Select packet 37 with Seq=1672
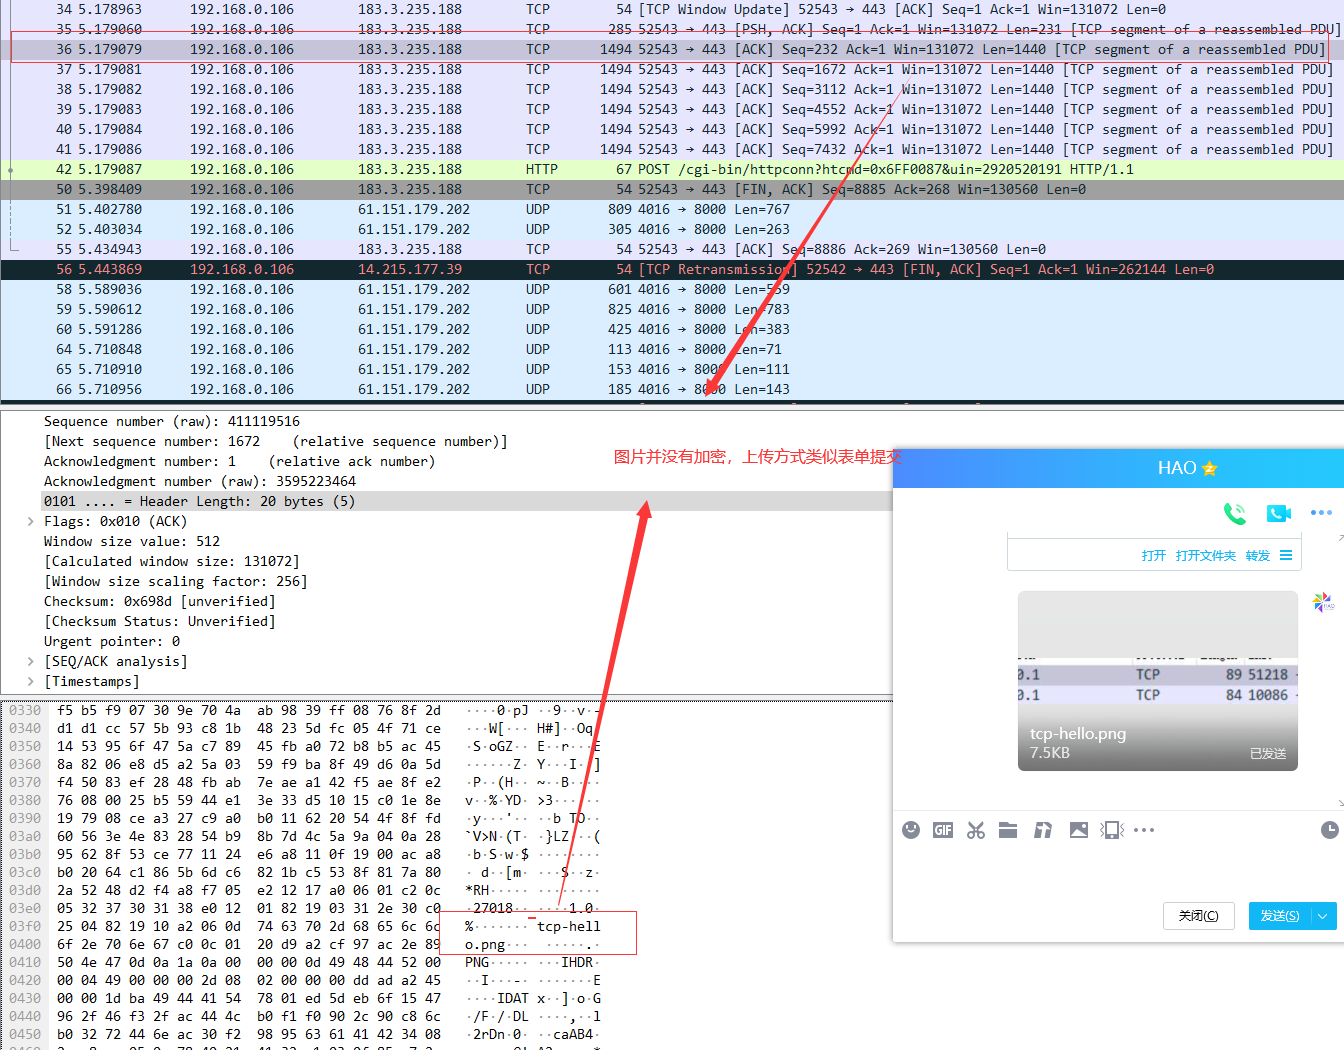The image size is (1344, 1050). pyautogui.click(x=672, y=69)
